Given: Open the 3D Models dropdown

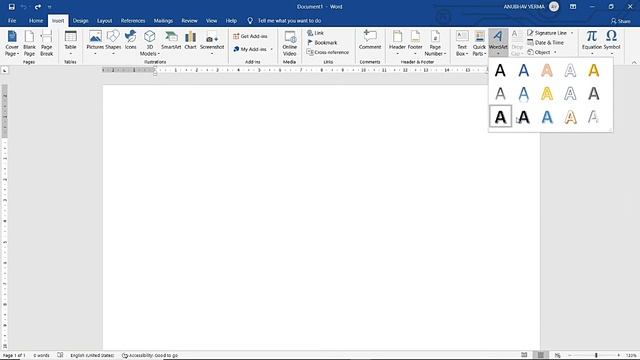Looking at the screenshot, I should coord(149,43).
